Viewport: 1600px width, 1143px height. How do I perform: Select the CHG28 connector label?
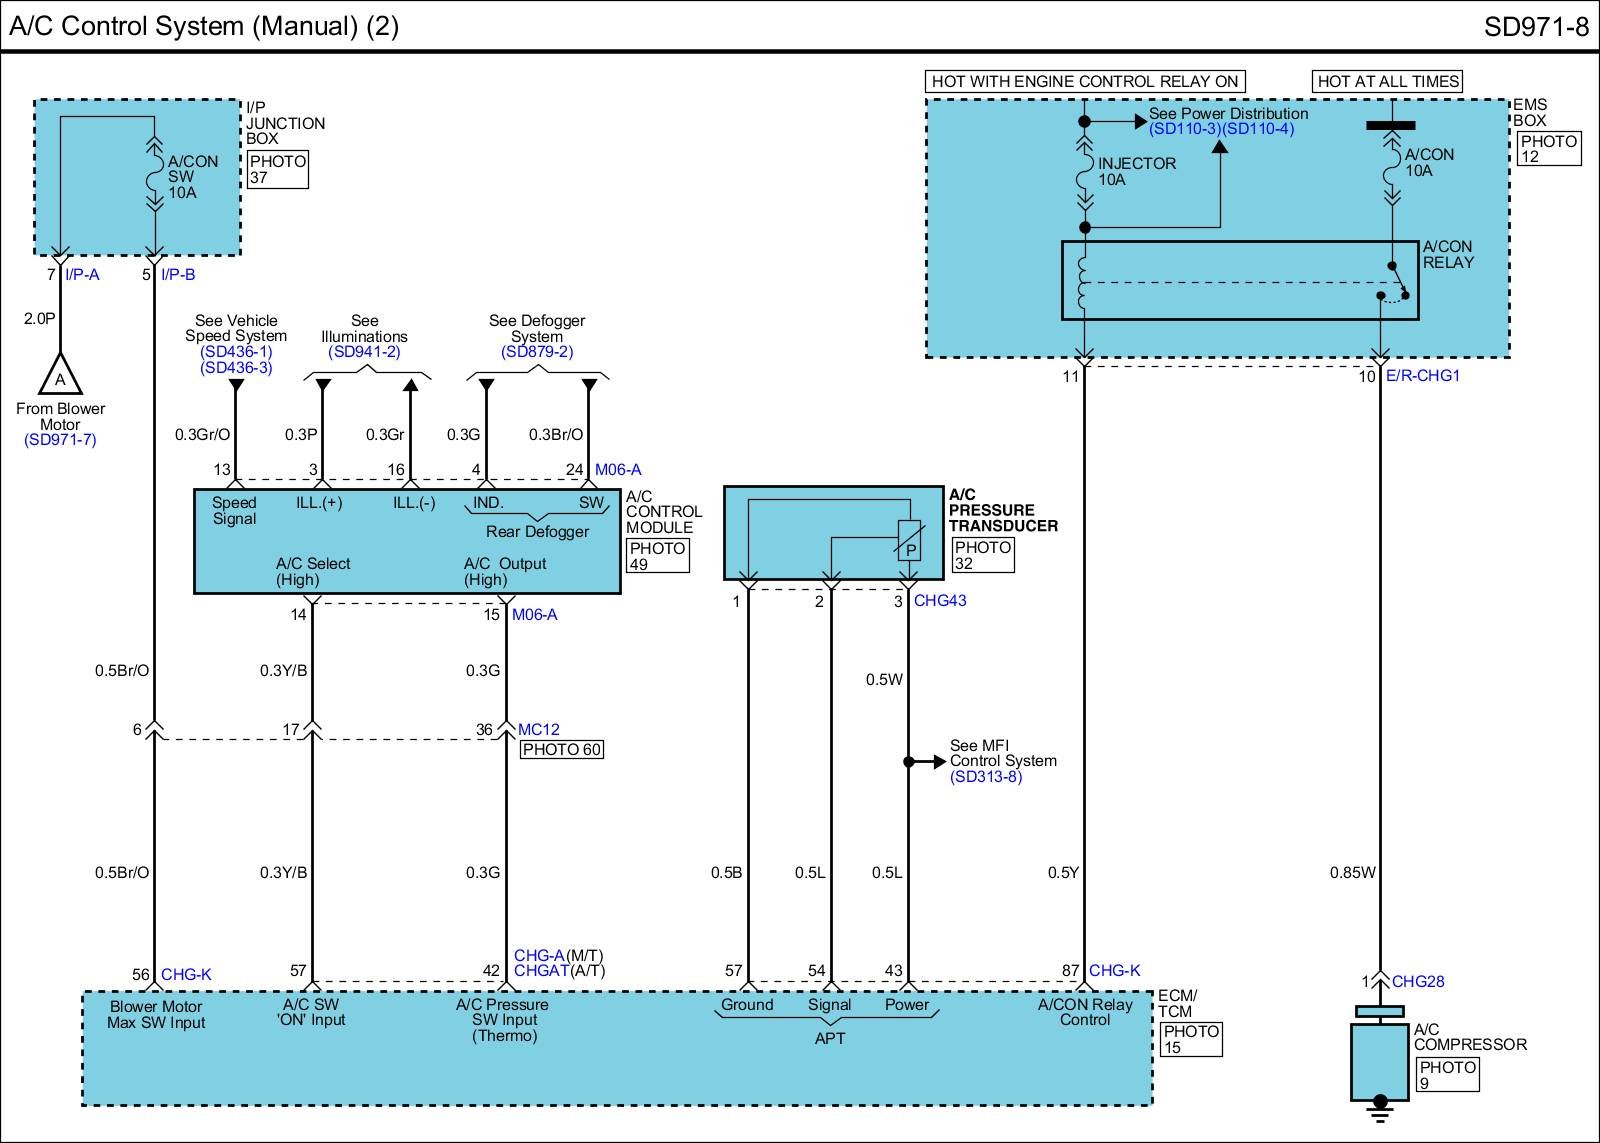(x=1418, y=982)
